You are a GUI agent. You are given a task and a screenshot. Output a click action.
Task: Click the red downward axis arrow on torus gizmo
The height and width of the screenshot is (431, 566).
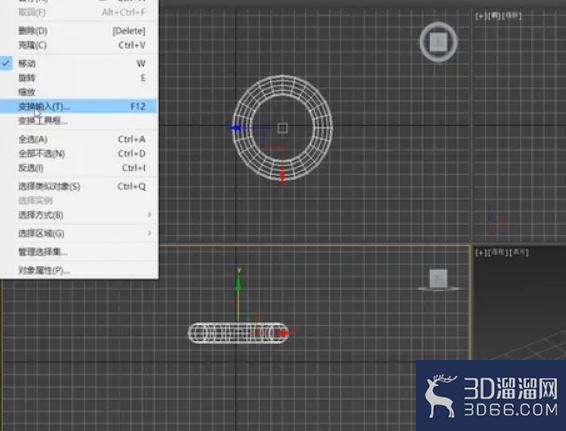(x=283, y=176)
